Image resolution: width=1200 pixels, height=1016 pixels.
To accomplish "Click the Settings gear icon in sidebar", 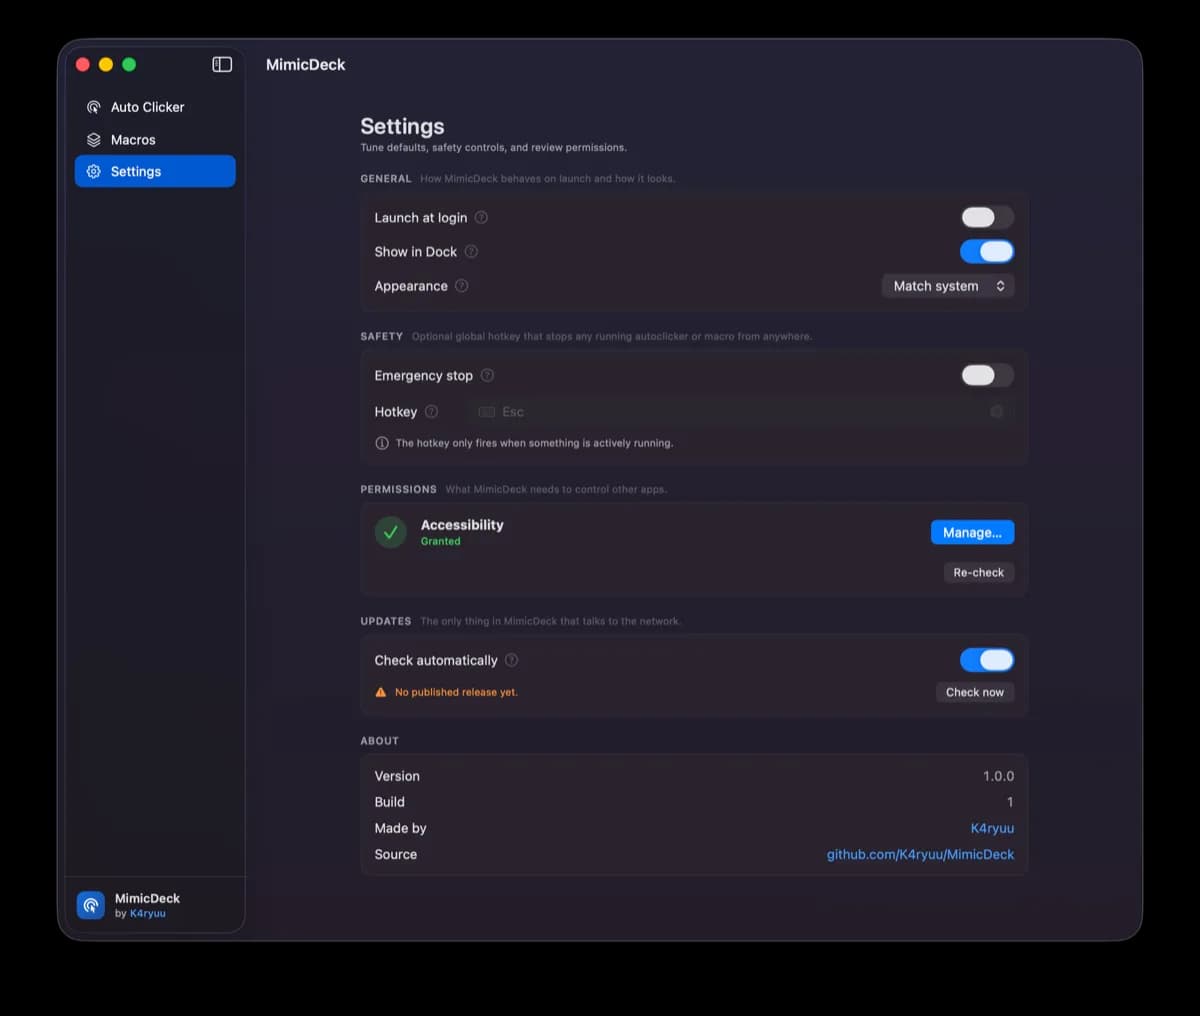I will 94,172.
